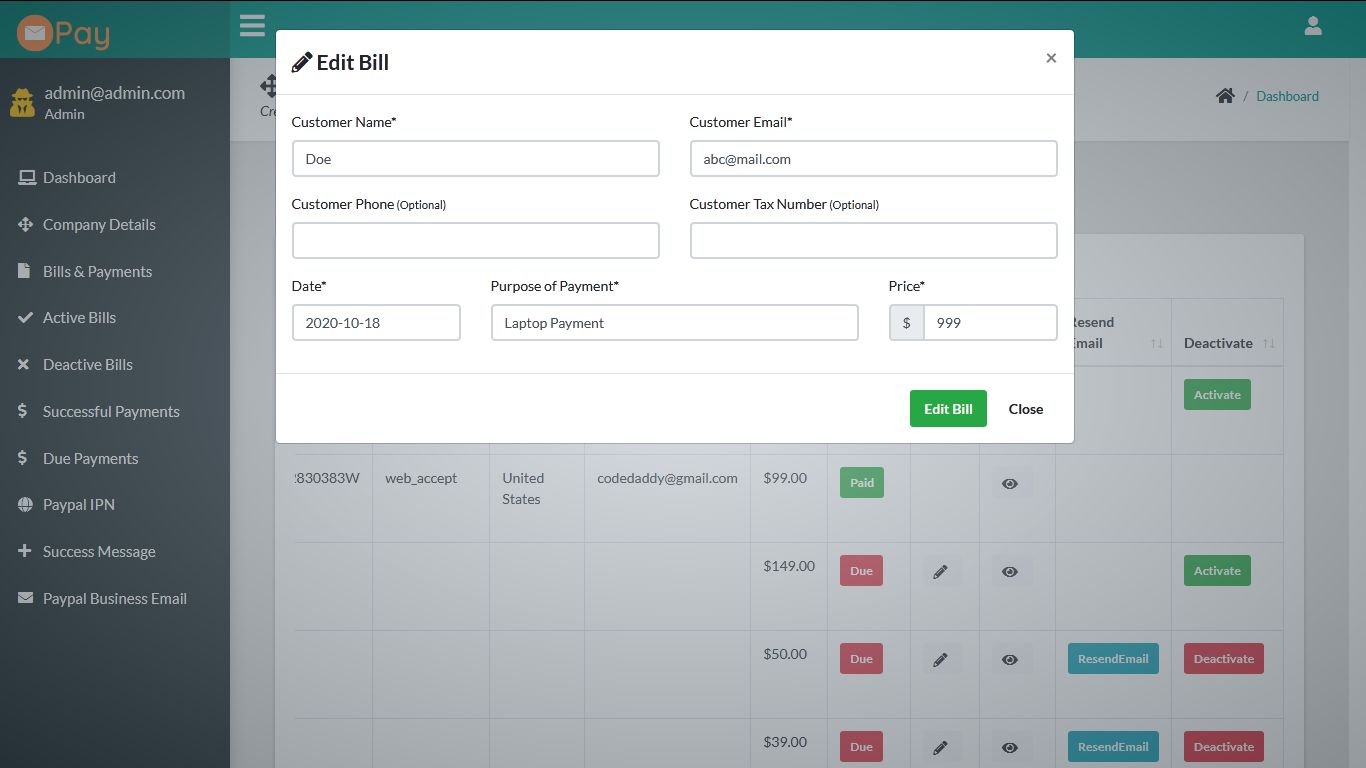The image size is (1366, 768).
Task: Open the sidebar hamburger menu icon
Action: click(252, 25)
